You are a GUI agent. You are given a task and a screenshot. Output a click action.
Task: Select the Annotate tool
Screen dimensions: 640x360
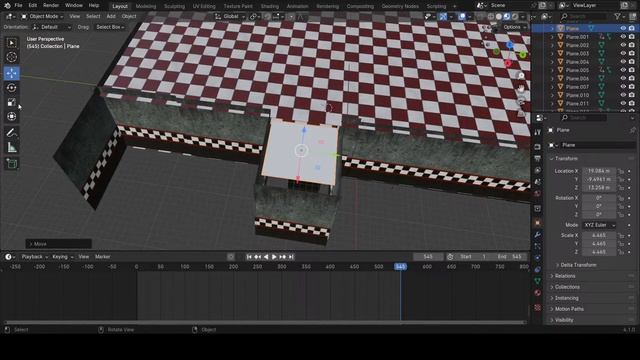12,133
